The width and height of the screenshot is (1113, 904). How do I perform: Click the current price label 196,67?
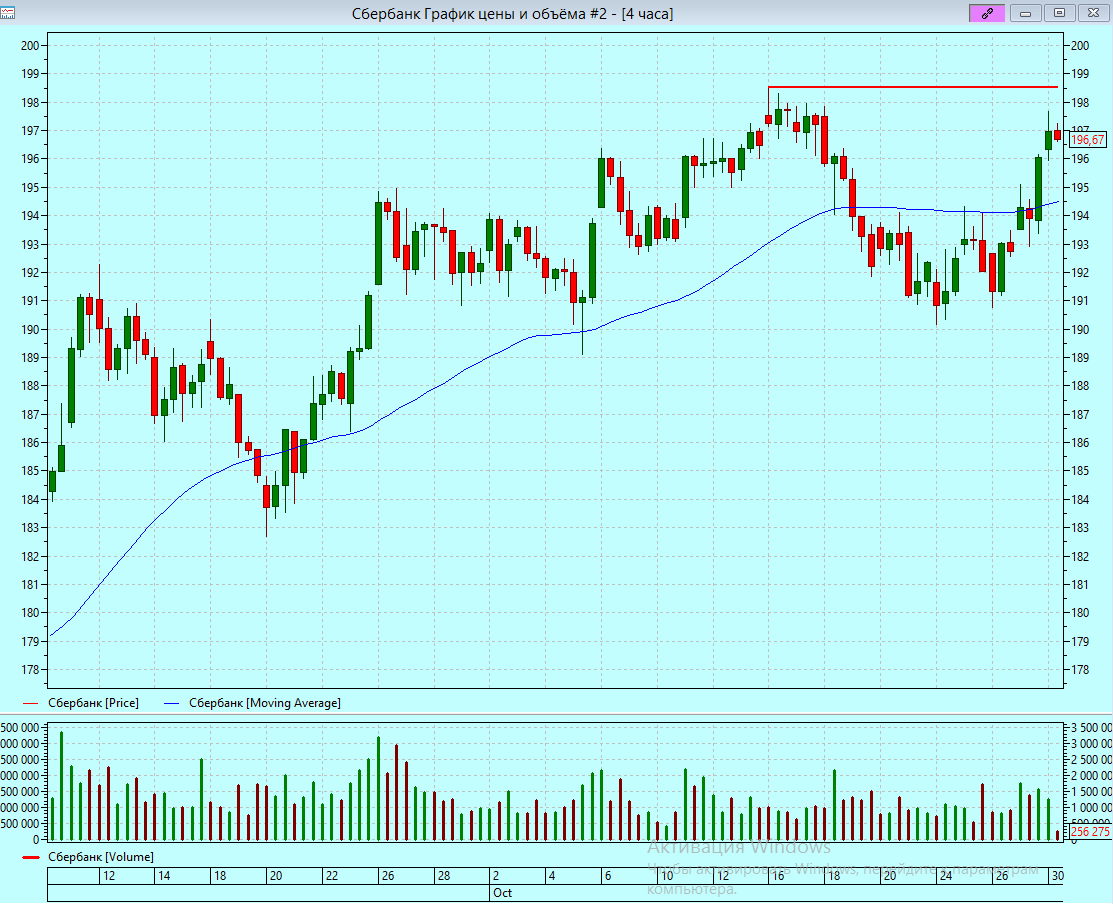[1088, 140]
